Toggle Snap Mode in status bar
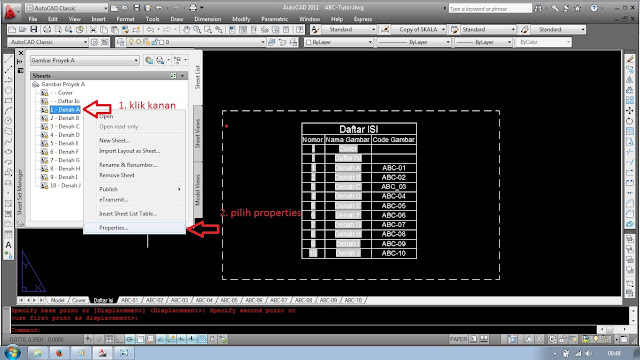The height and width of the screenshot is (360, 640). pyautogui.click(x=99, y=339)
